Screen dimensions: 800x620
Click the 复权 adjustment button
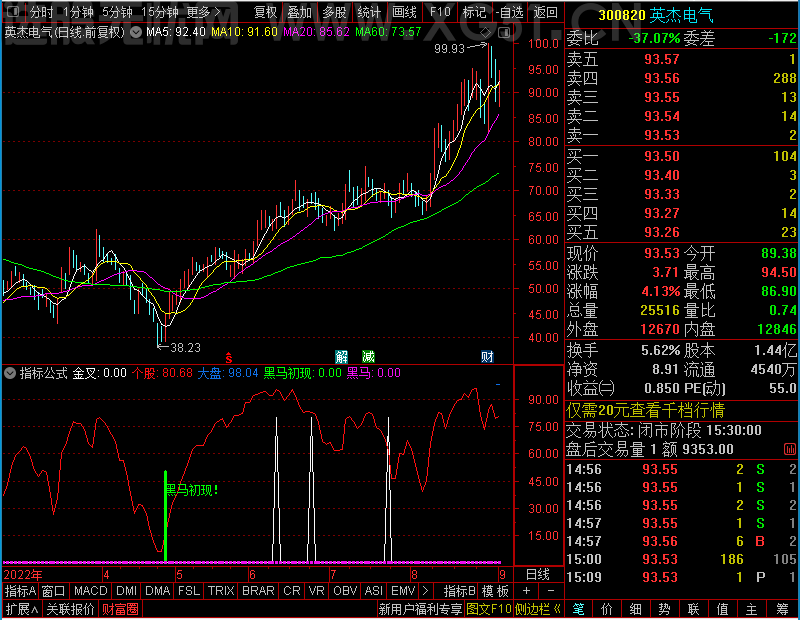pos(265,12)
